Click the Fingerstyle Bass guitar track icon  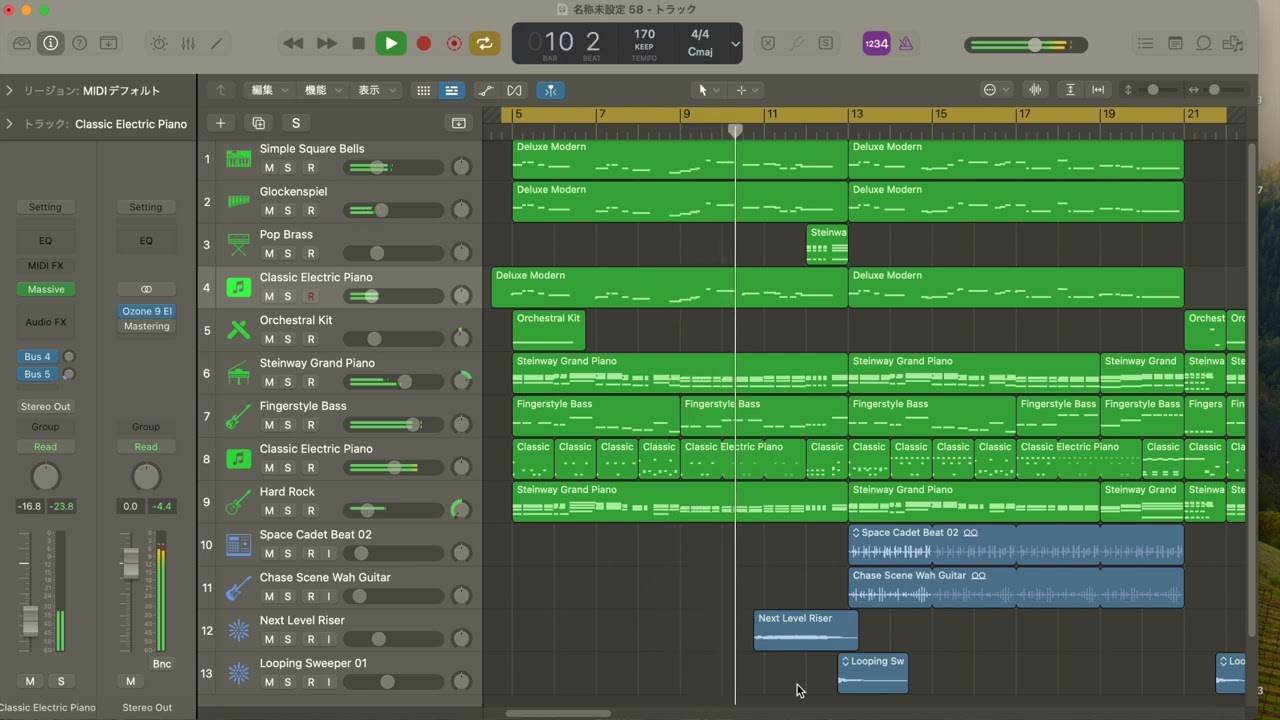(238, 416)
